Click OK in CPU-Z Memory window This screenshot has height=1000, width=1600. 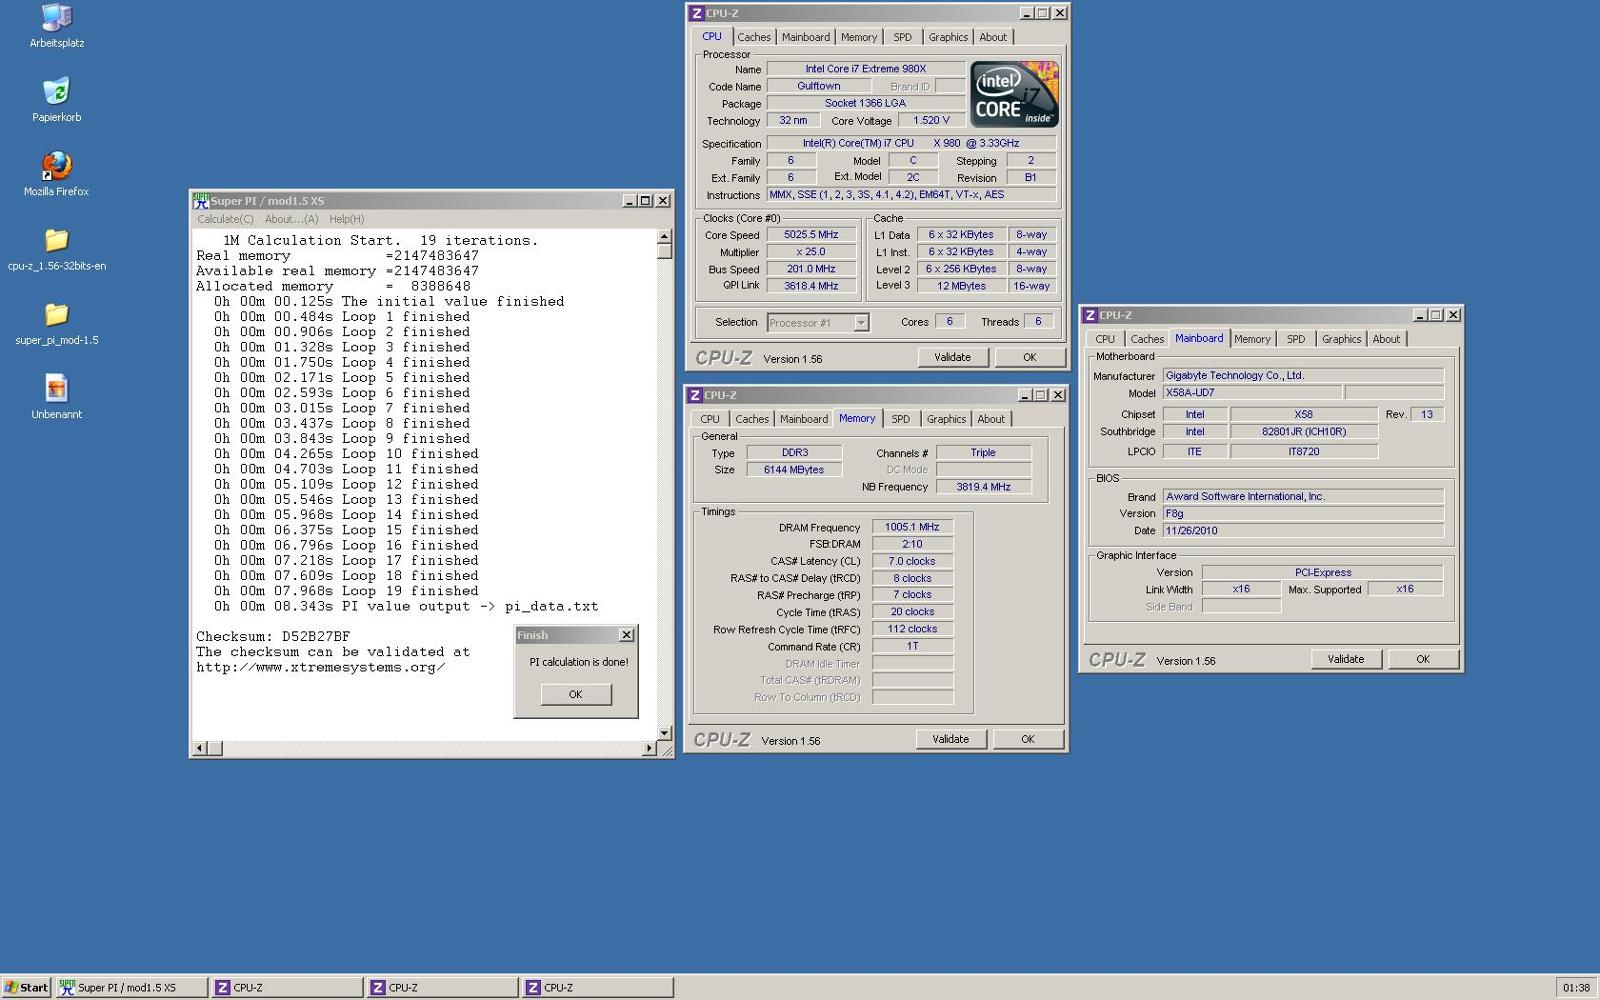pos(1027,739)
